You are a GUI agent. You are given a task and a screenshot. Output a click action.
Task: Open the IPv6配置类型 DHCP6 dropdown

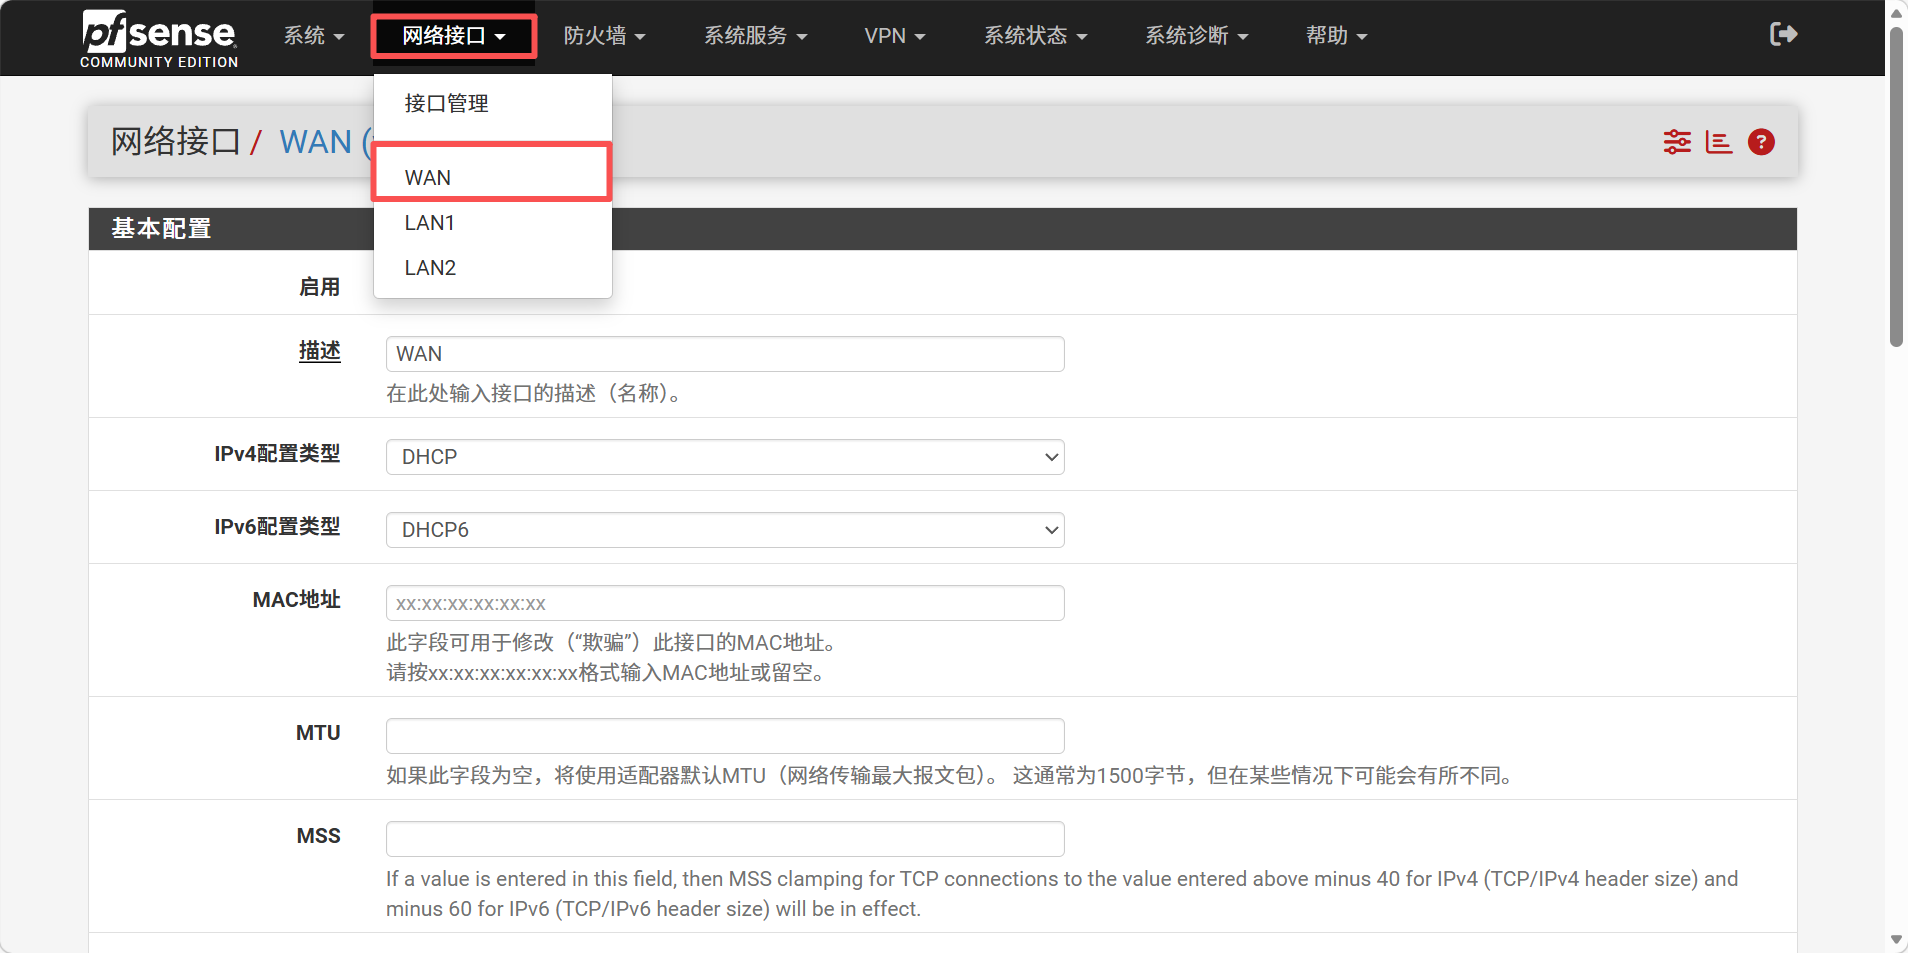click(725, 530)
